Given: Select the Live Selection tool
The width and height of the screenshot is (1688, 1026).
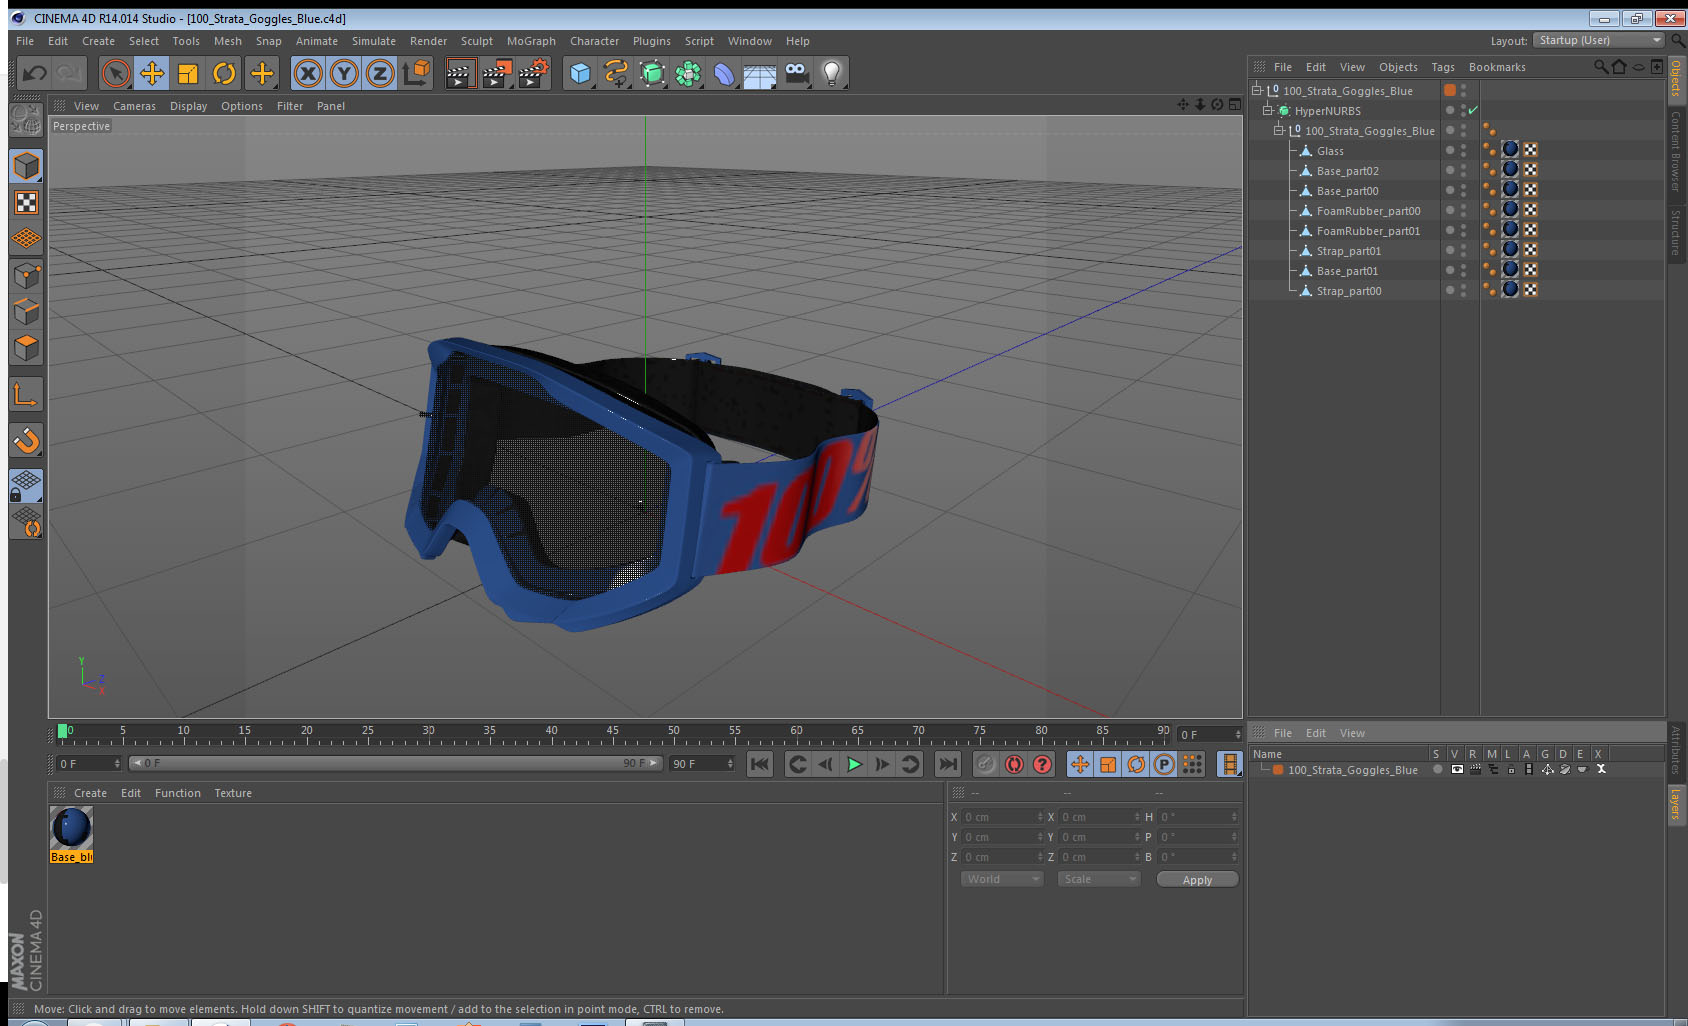Looking at the screenshot, I should [116, 73].
